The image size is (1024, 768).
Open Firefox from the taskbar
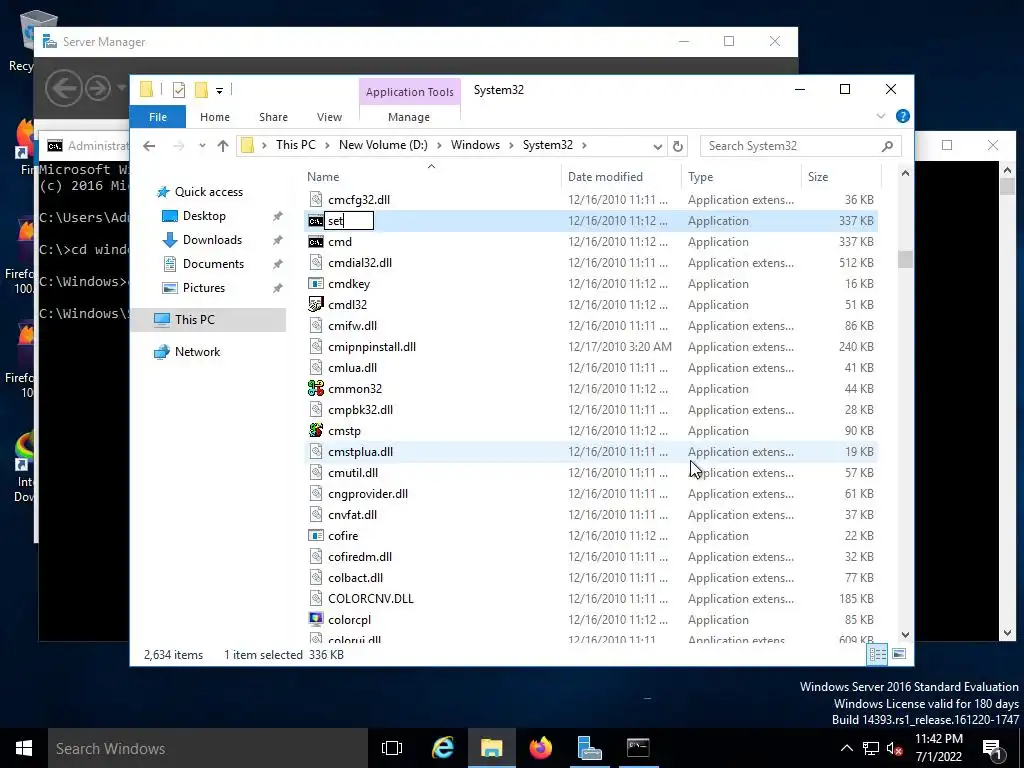coord(541,748)
